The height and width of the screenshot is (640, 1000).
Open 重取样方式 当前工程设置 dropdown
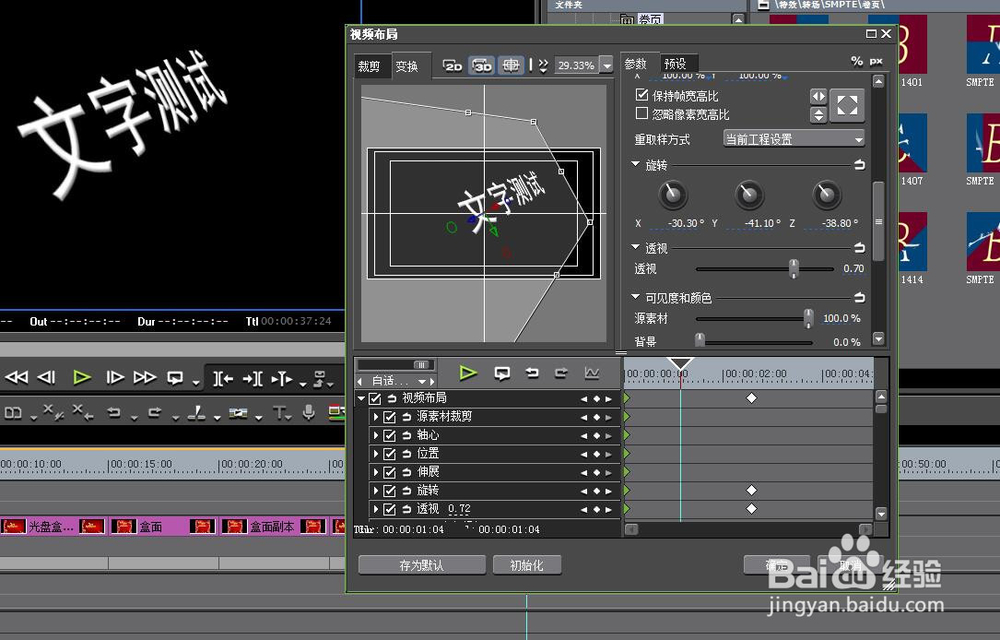pyautogui.click(x=794, y=139)
